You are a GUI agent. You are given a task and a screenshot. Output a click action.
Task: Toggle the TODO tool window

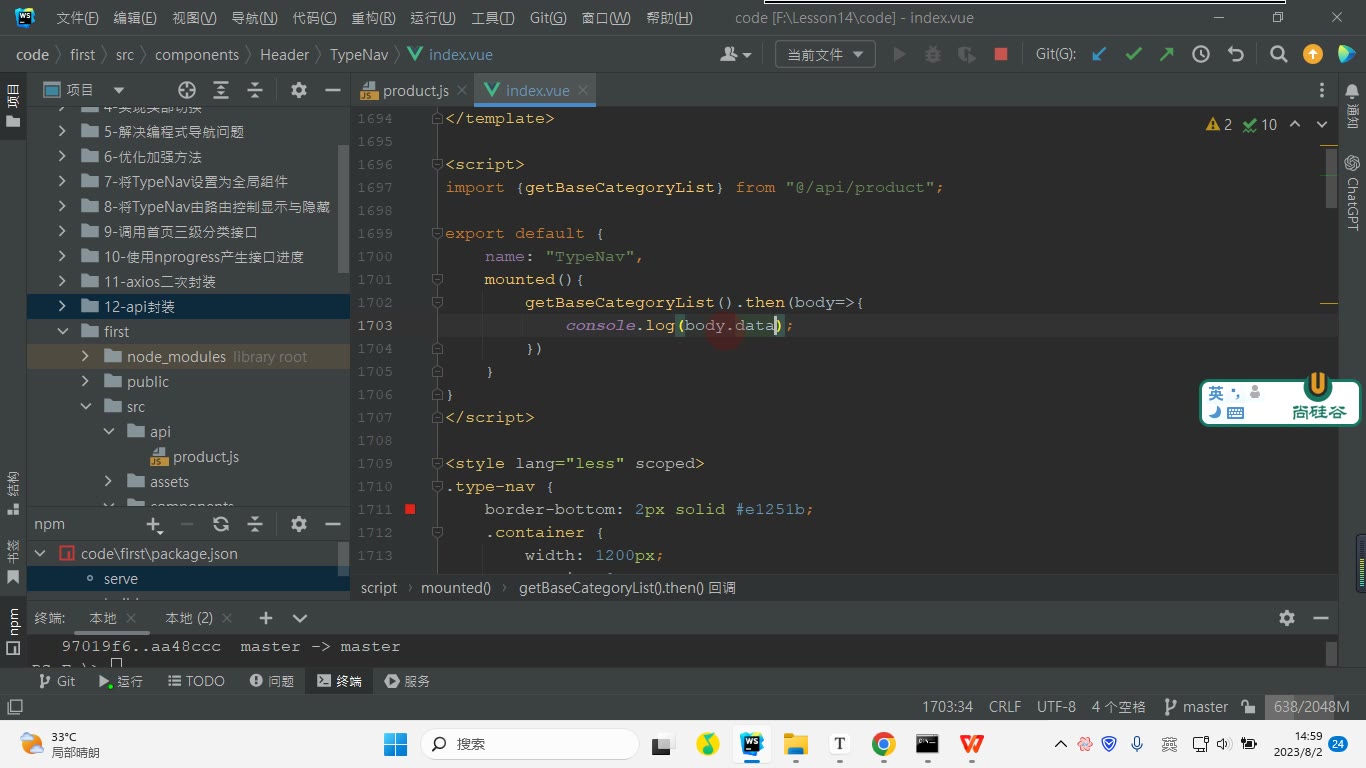coord(195,681)
